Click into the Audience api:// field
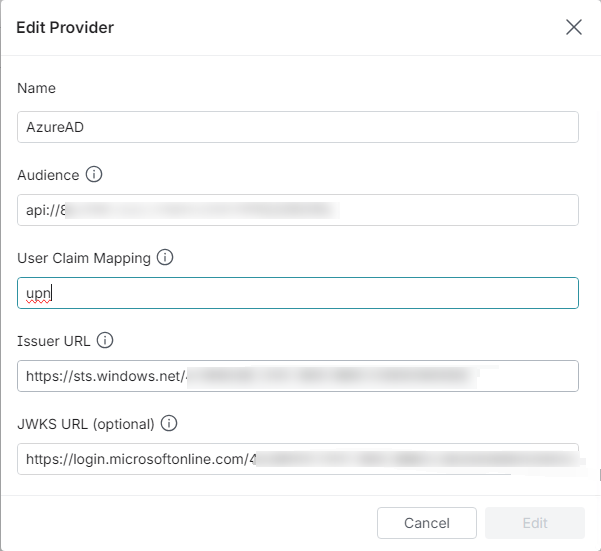Image resolution: width=601 pixels, height=551 pixels. pos(297,210)
